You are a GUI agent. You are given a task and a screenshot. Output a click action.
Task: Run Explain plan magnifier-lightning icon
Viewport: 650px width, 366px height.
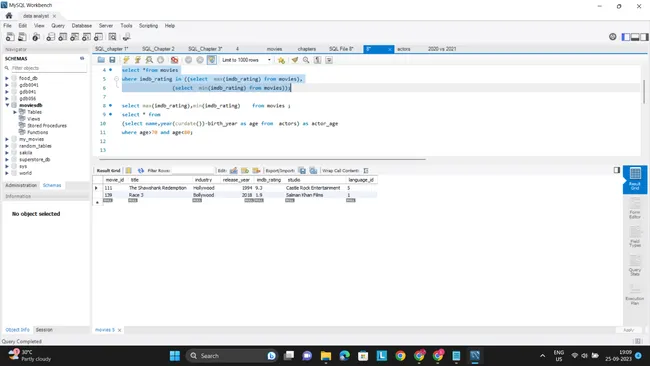(x=149, y=60)
